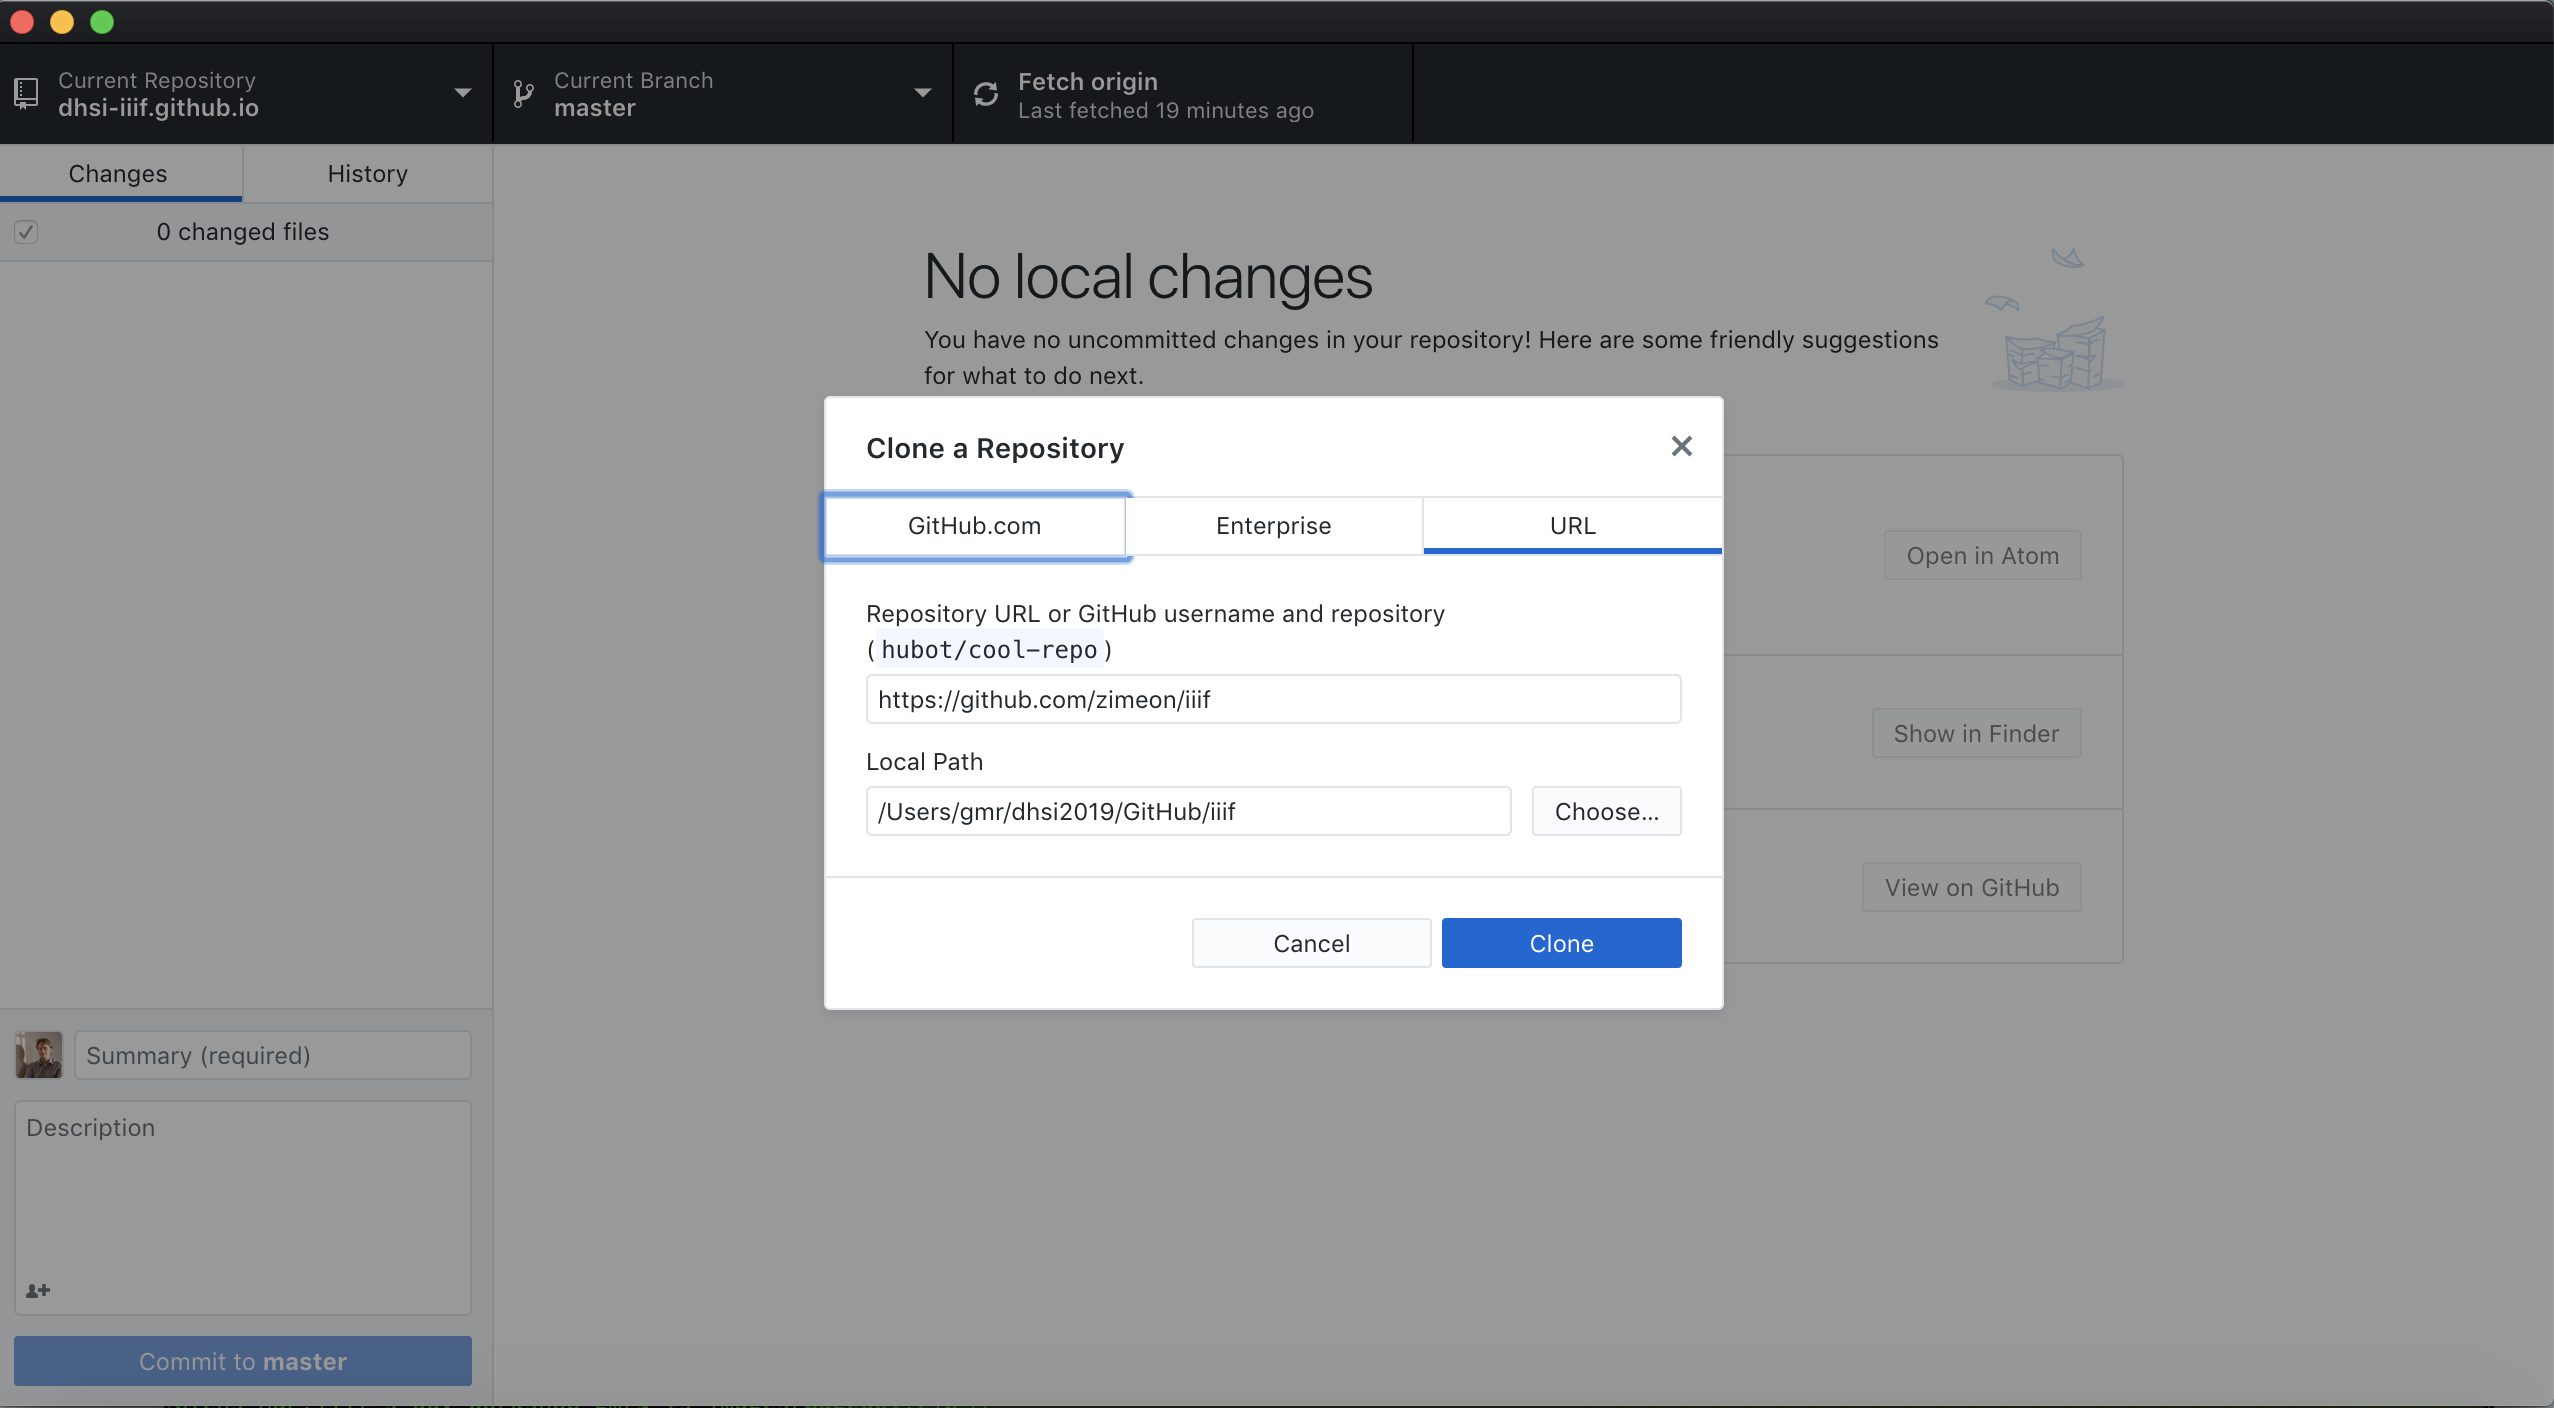Click Commit to master button
This screenshot has height=1408, width=2554.
[243, 1361]
